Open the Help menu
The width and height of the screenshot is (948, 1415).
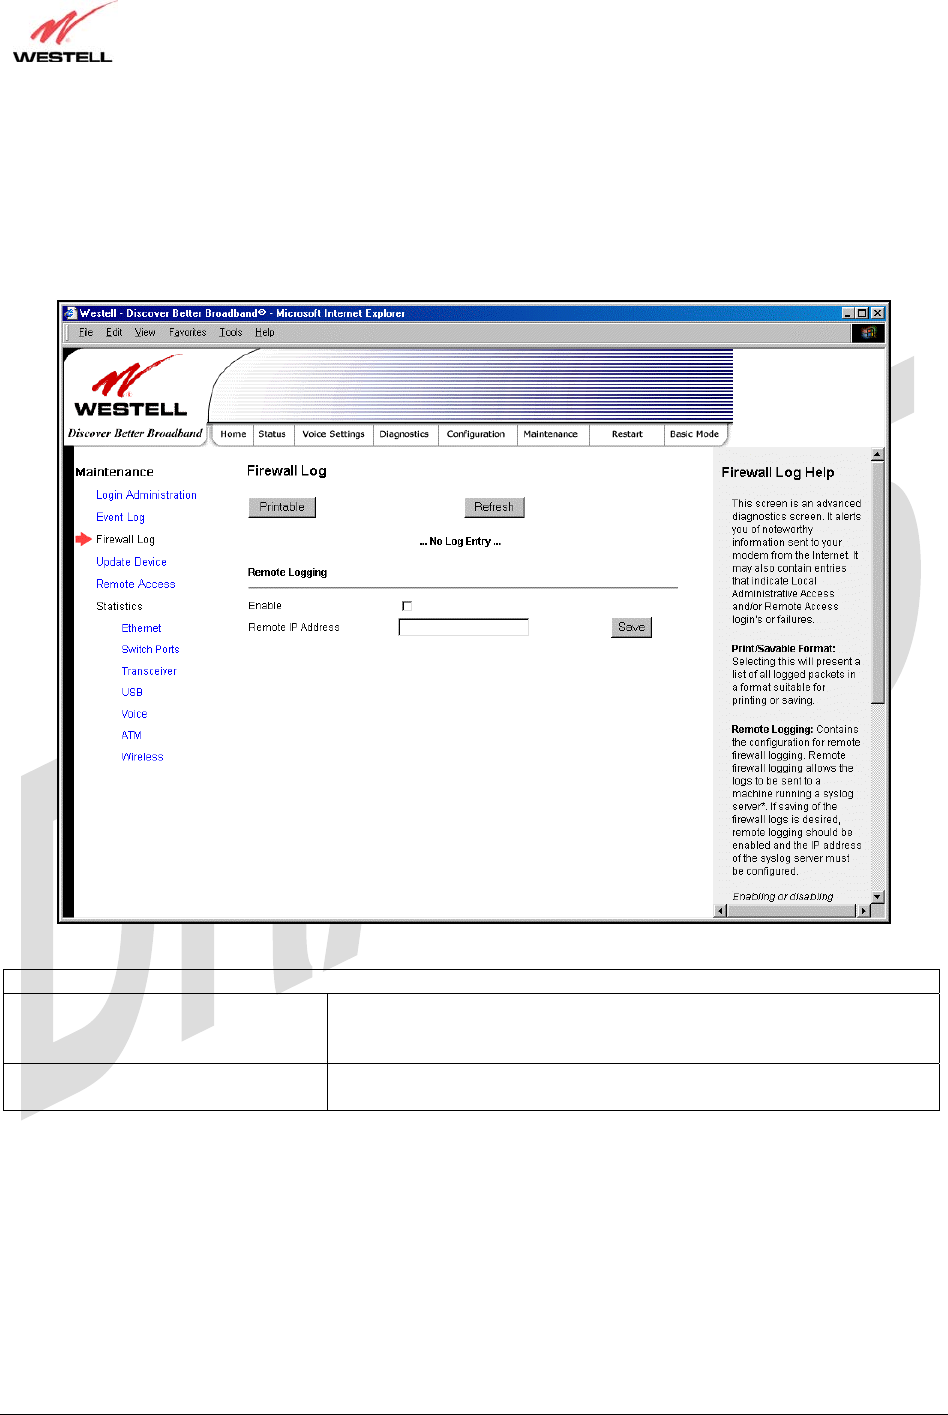[x=264, y=333]
